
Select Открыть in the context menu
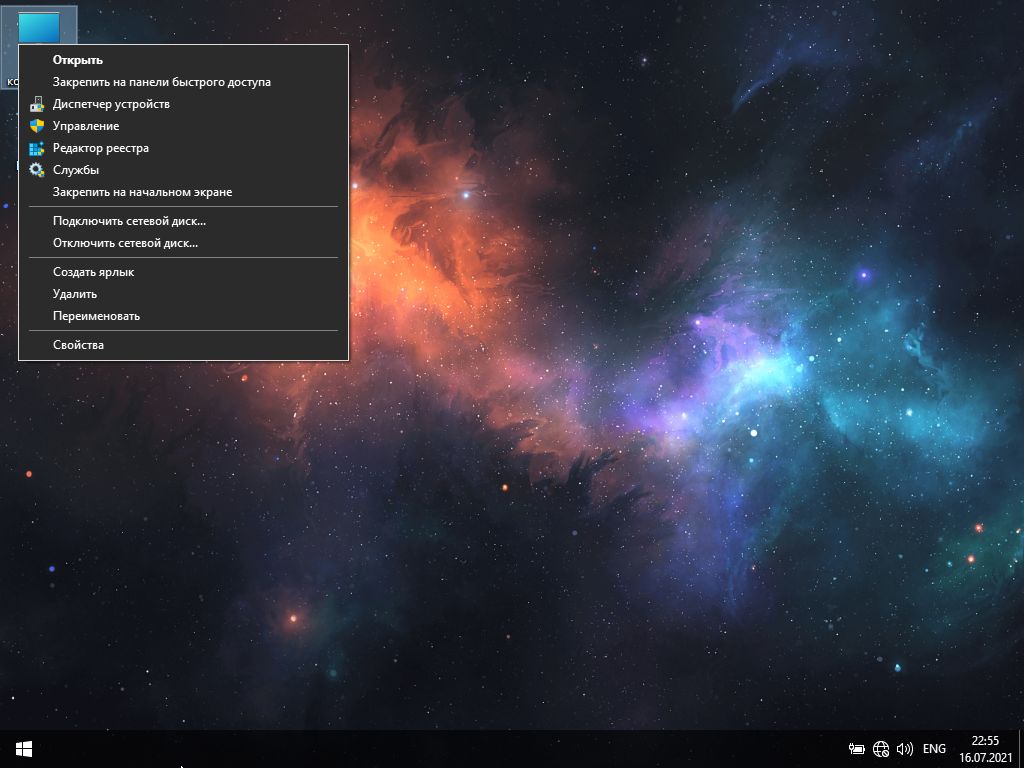click(78, 60)
